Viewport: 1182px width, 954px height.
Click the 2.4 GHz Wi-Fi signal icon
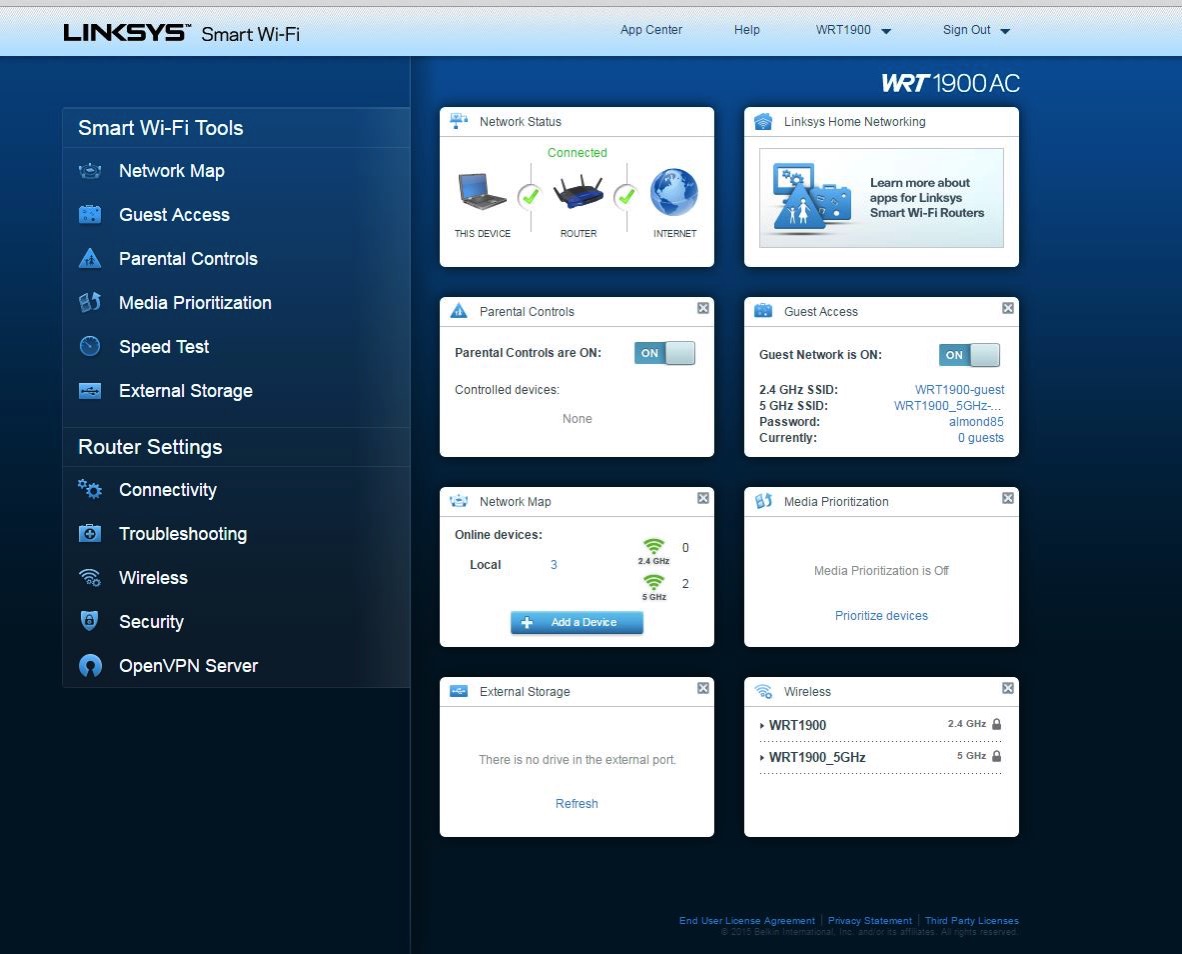654,546
